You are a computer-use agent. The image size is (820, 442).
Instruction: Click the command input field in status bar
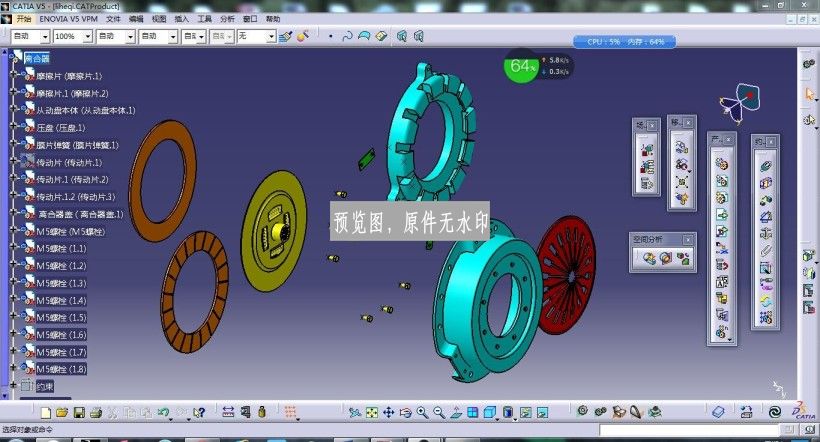point(689,430)
